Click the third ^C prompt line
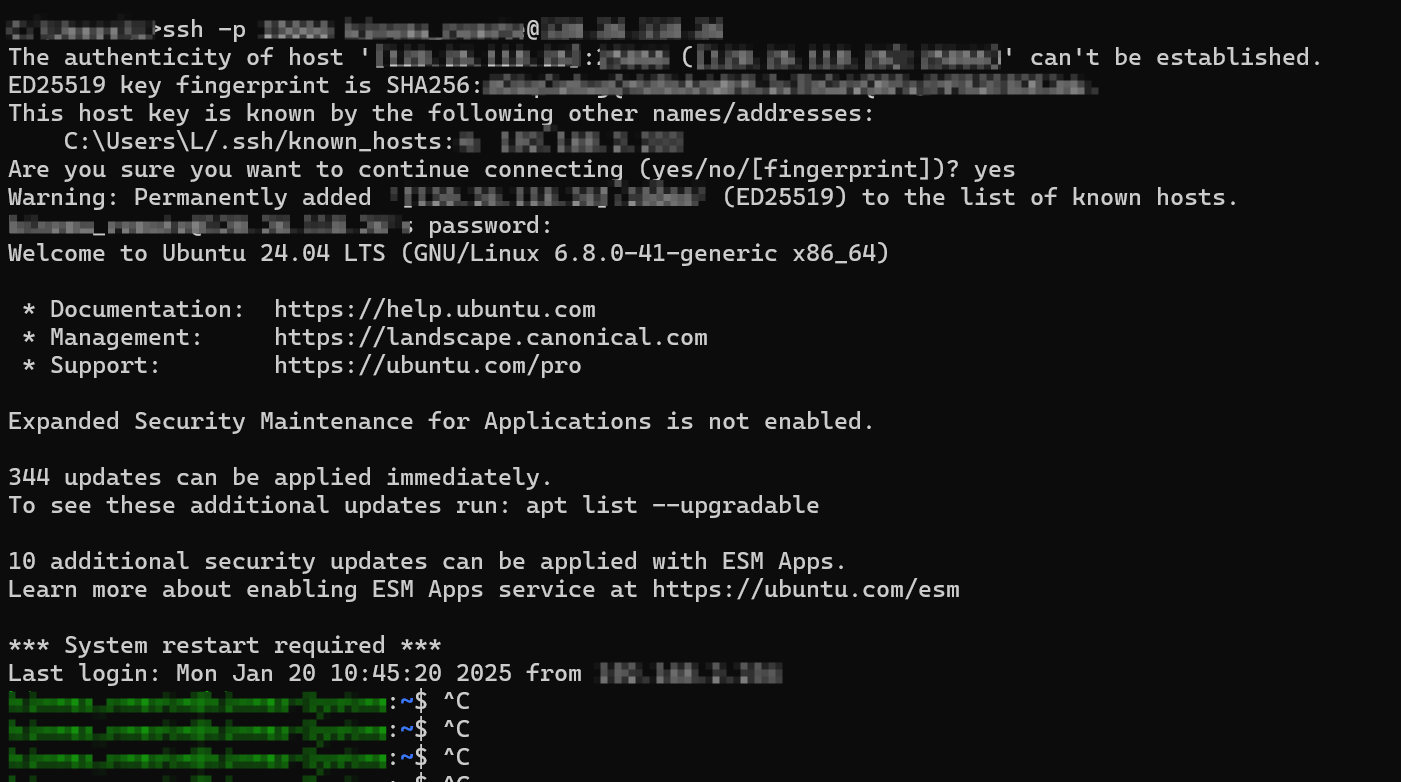 coord(239,758)
